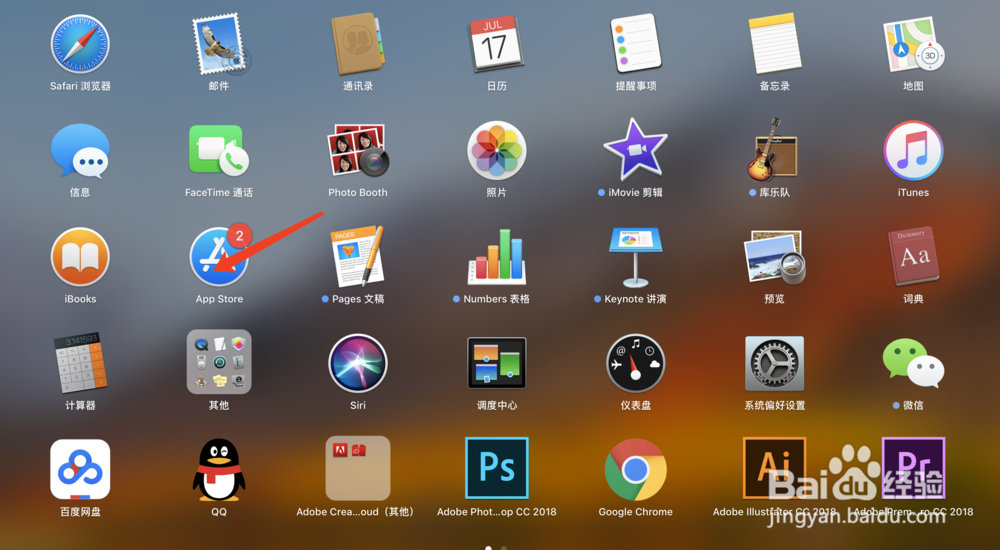The image size is (1000, 550).
Task: Open Mission Control (调度中心)
Action: pos(496,363)
